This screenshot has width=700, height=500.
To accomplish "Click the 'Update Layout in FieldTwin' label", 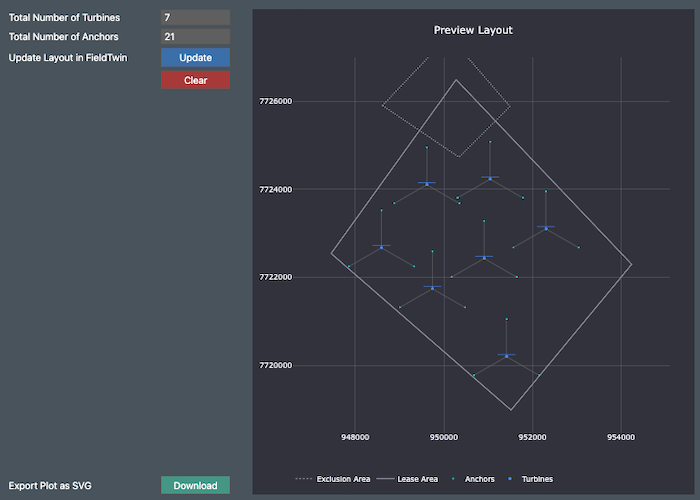I will (68, 58).
